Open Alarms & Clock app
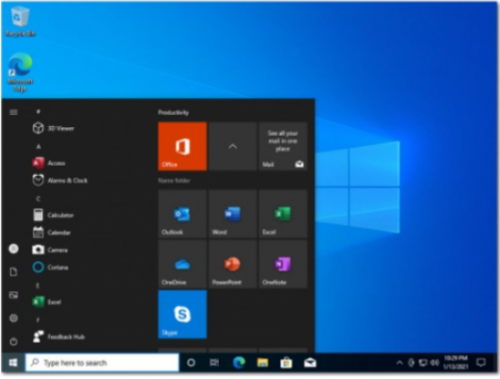 (60, 180)
